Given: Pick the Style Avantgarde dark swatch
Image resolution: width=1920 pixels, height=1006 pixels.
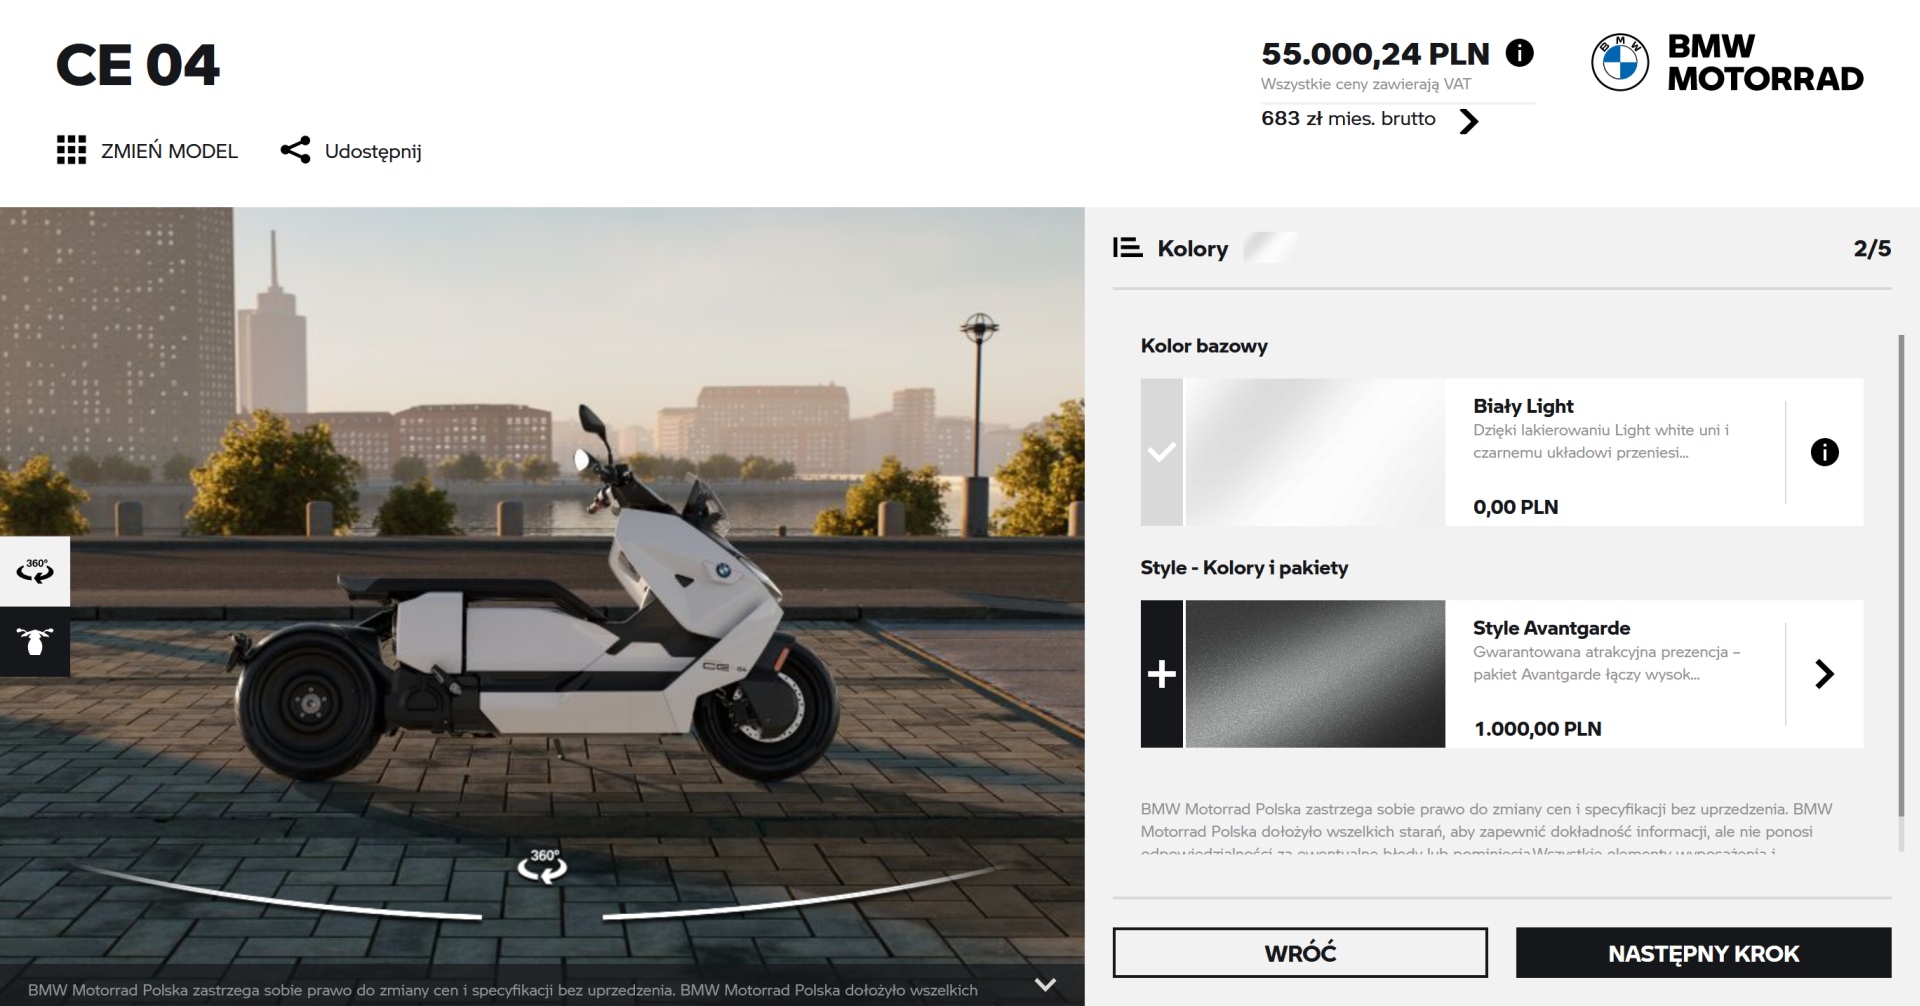Looking at the screenshot, I should 1315,674.
